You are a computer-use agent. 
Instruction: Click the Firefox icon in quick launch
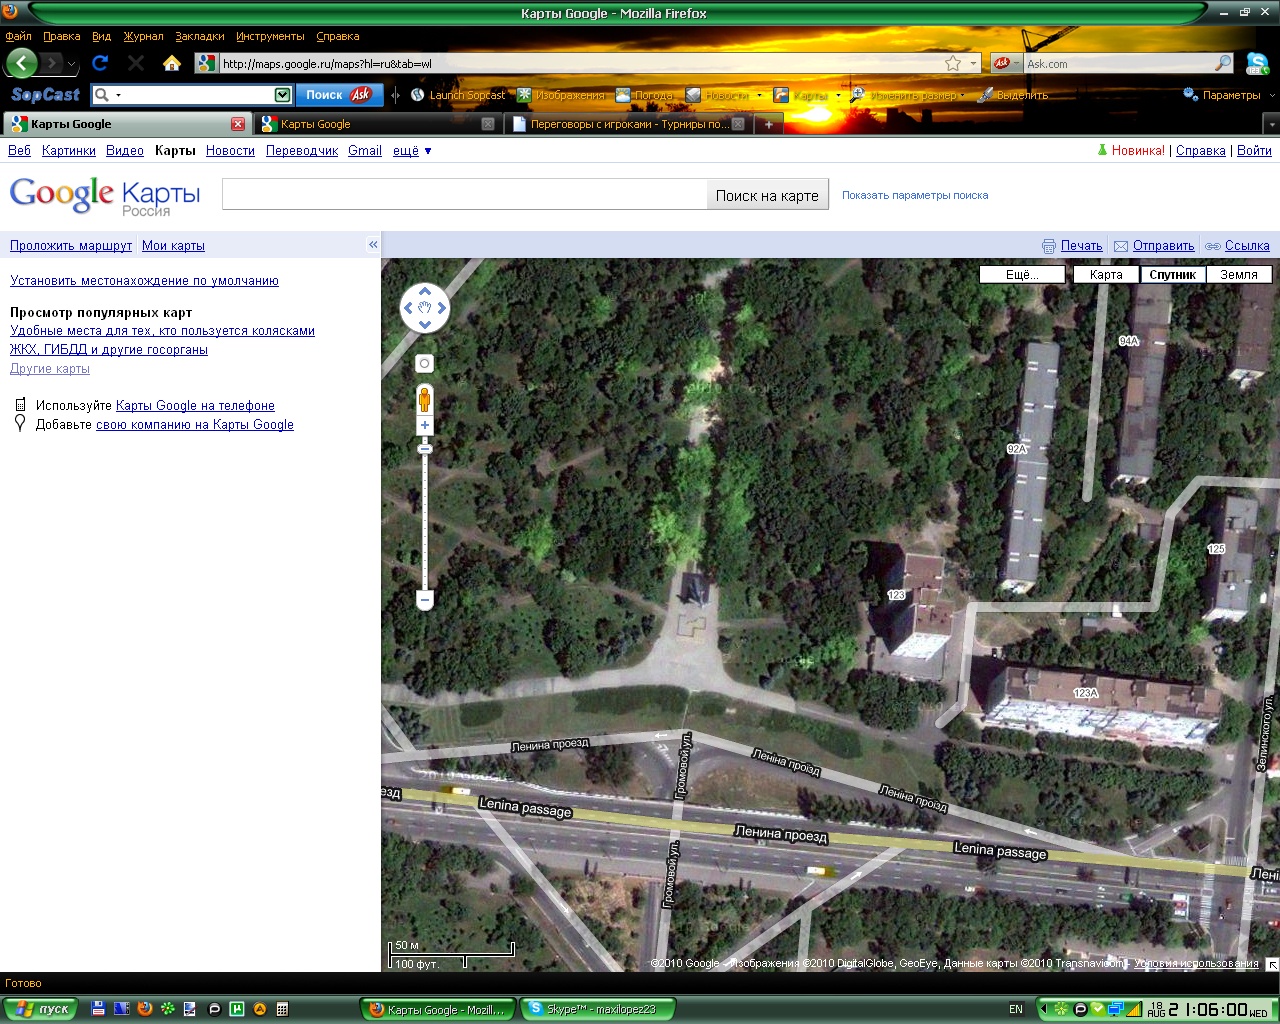point(145,1009)
